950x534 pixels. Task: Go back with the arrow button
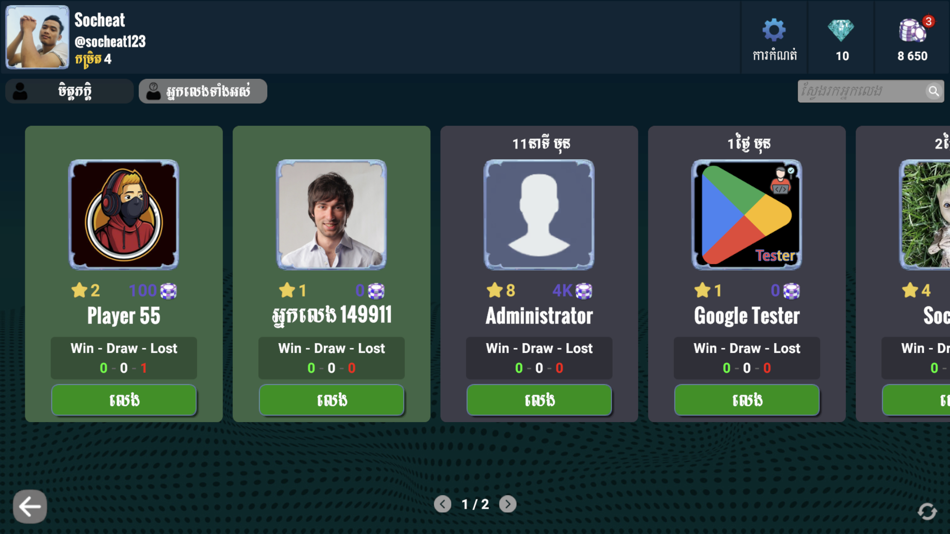click(30, 506)
